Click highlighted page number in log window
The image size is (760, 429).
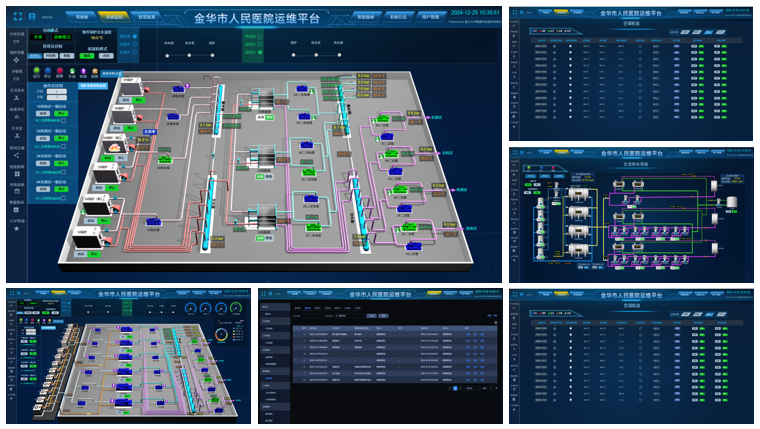tap(455, 388)
